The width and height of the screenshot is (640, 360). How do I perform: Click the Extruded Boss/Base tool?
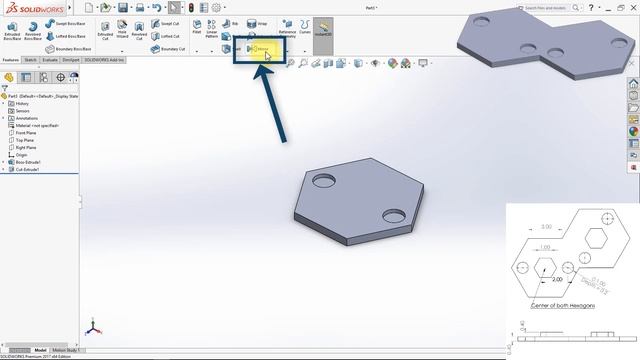(12, 31)
